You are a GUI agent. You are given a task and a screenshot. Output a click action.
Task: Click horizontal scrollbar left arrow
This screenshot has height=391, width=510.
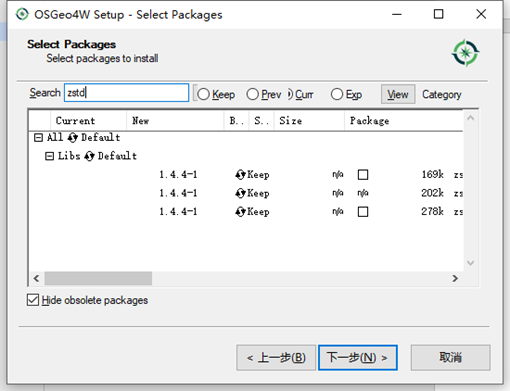36,278
